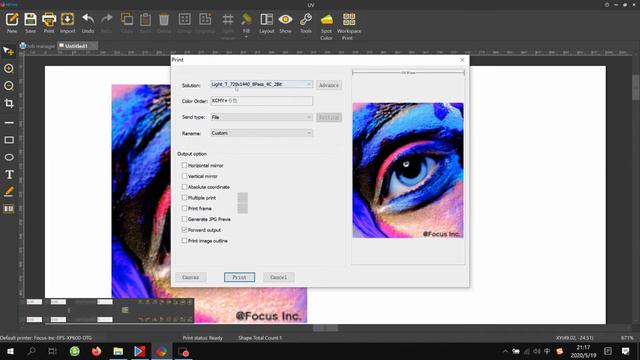Screen dimensions: 640x360
Task: Expand the Fill tool dropdown arrow
Action: pos(246,37)
